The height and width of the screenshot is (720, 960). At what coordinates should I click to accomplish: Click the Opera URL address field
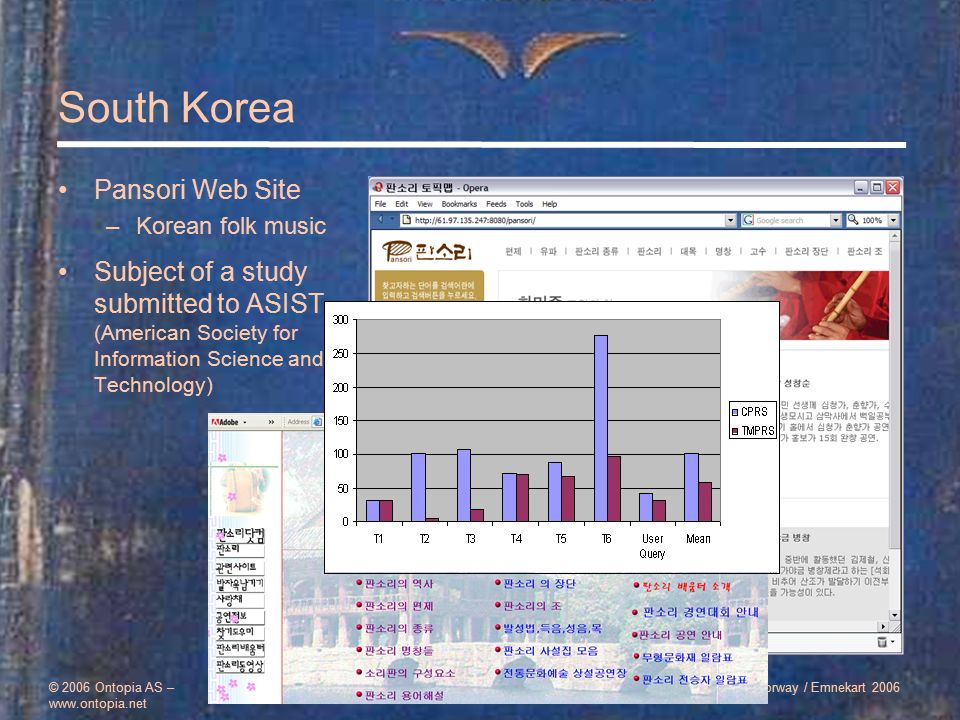(x=568, y=220)
